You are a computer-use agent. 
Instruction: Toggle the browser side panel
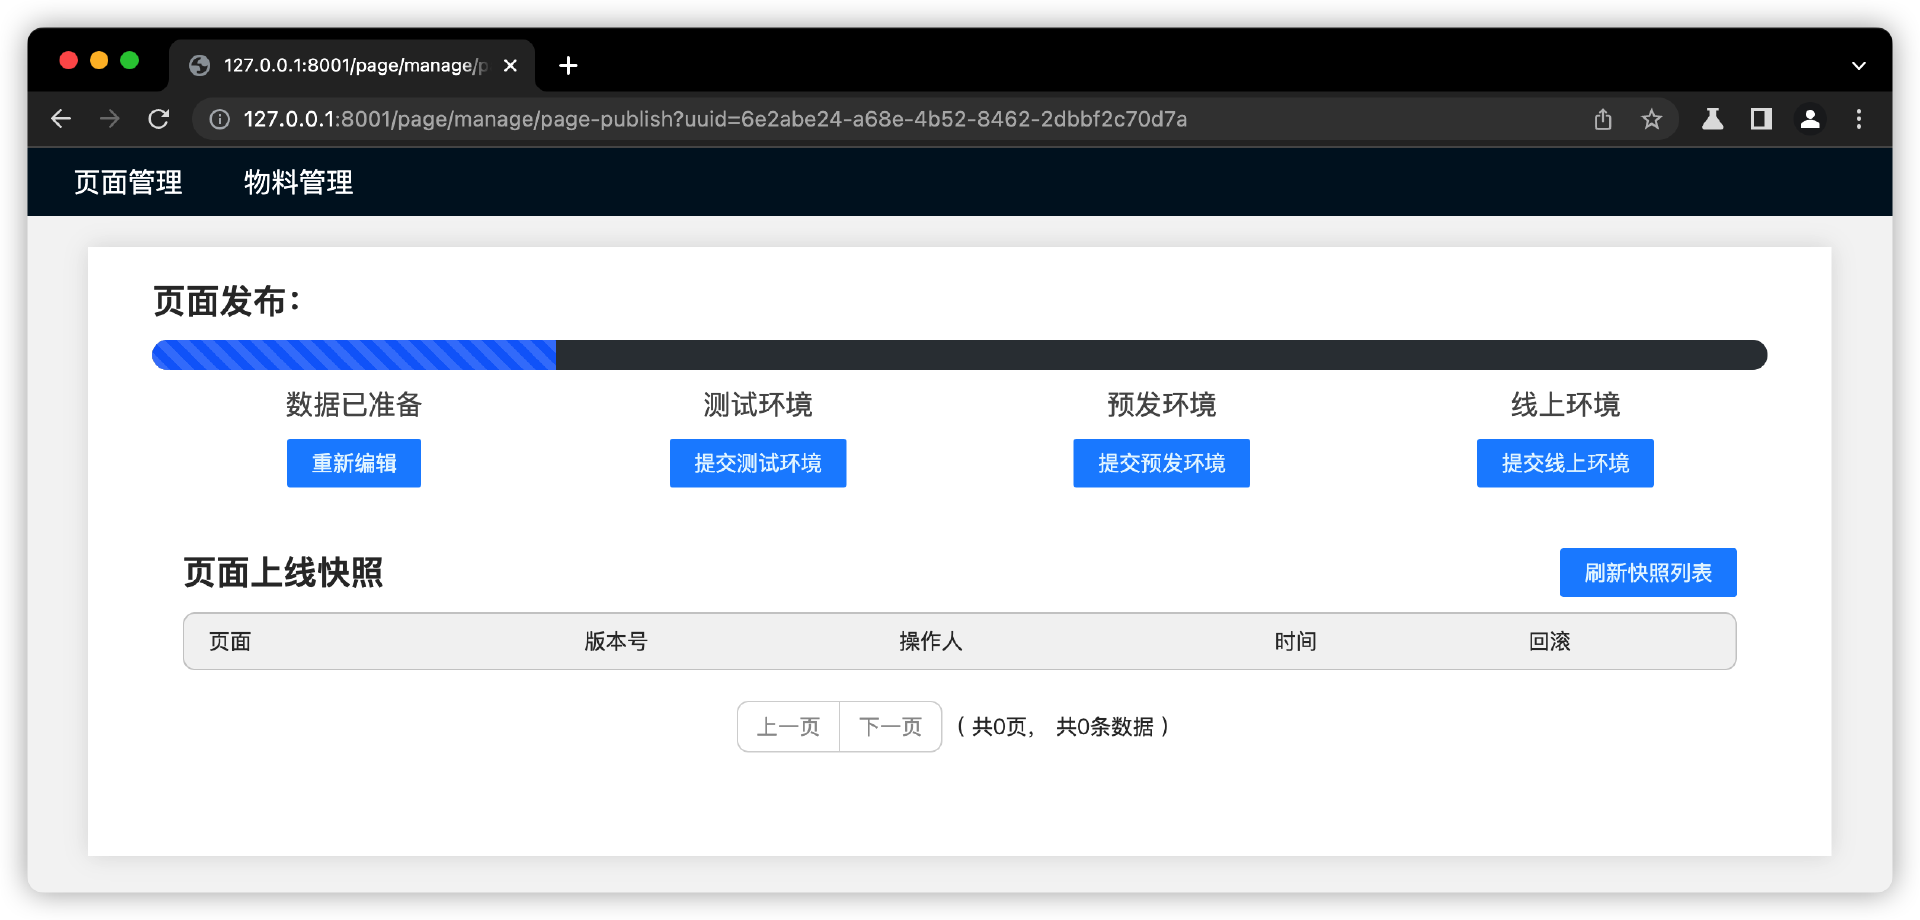pos(1761,119)
